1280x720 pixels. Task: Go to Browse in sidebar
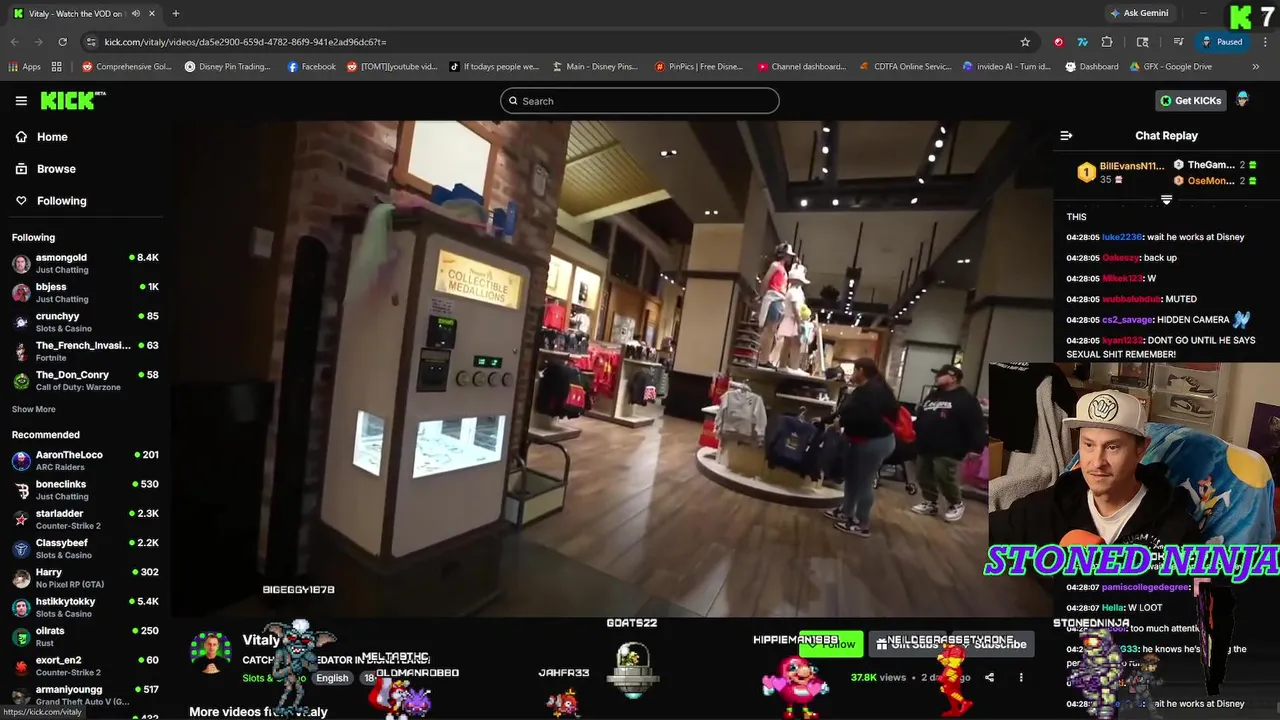click(x=46, y=169)
